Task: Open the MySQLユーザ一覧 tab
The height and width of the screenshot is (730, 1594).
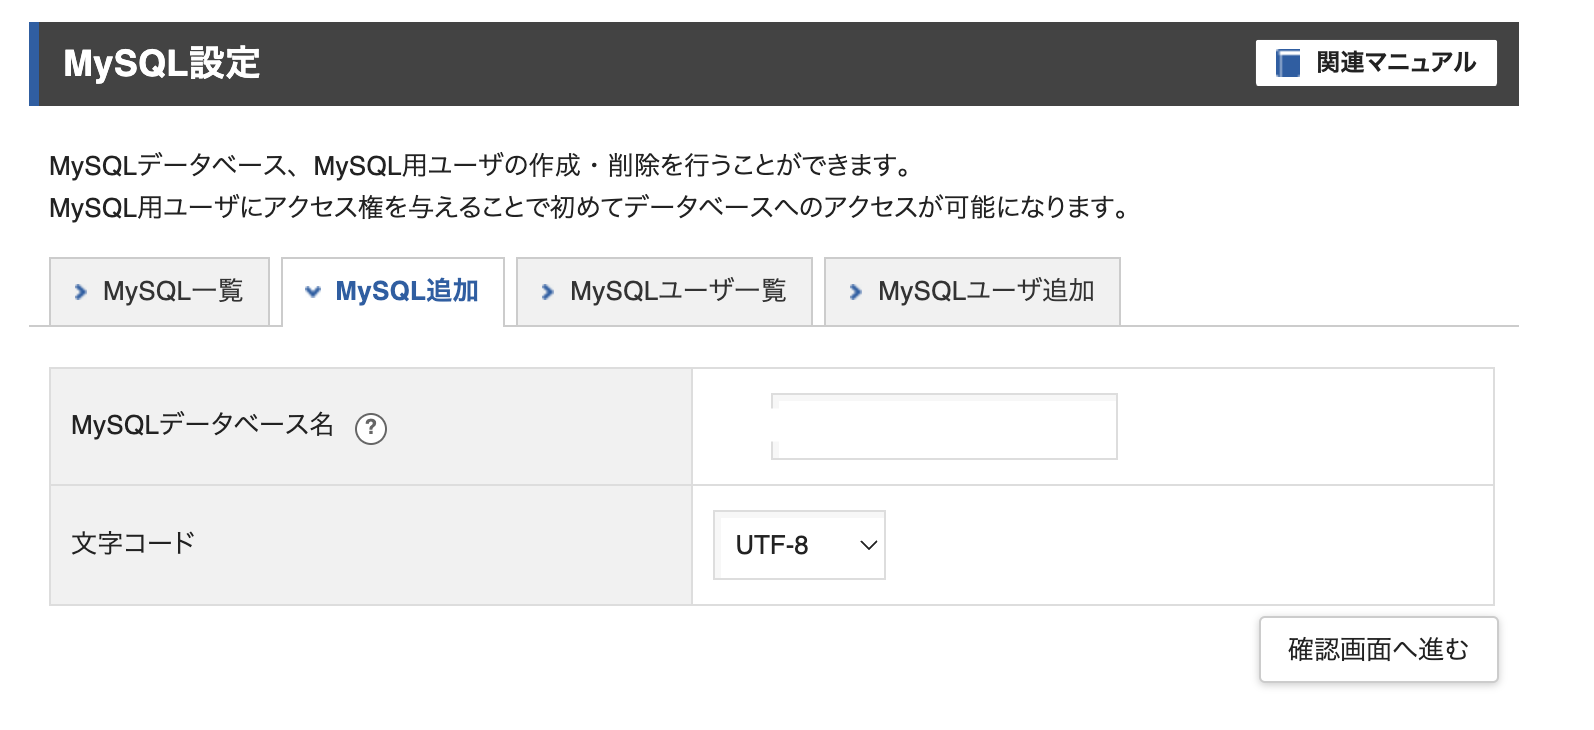Action: (663, 291)
